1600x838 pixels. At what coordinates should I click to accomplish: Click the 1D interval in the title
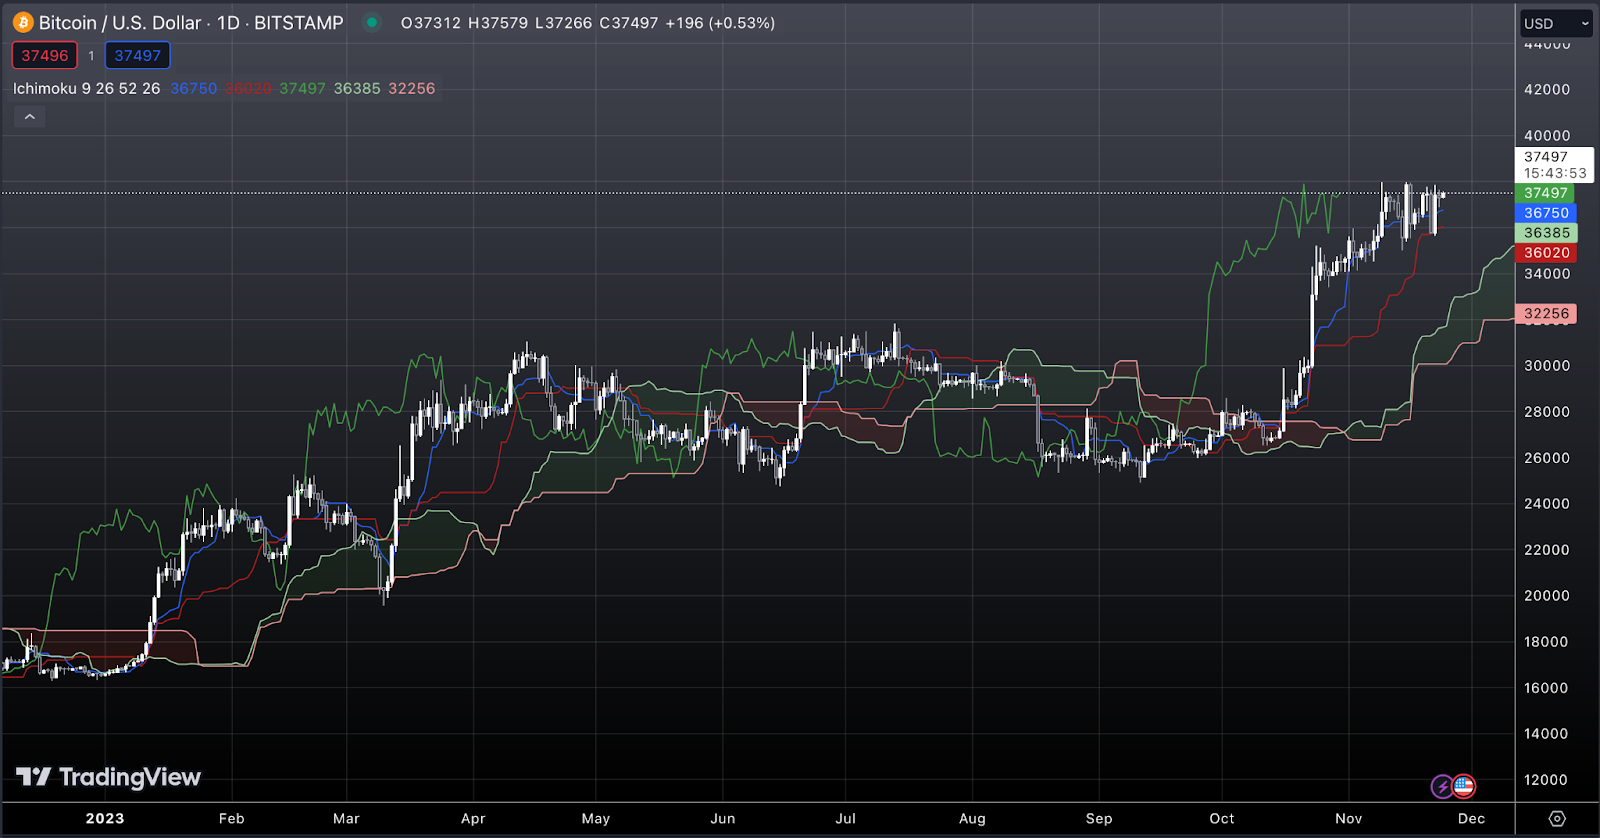click(228, 22)
